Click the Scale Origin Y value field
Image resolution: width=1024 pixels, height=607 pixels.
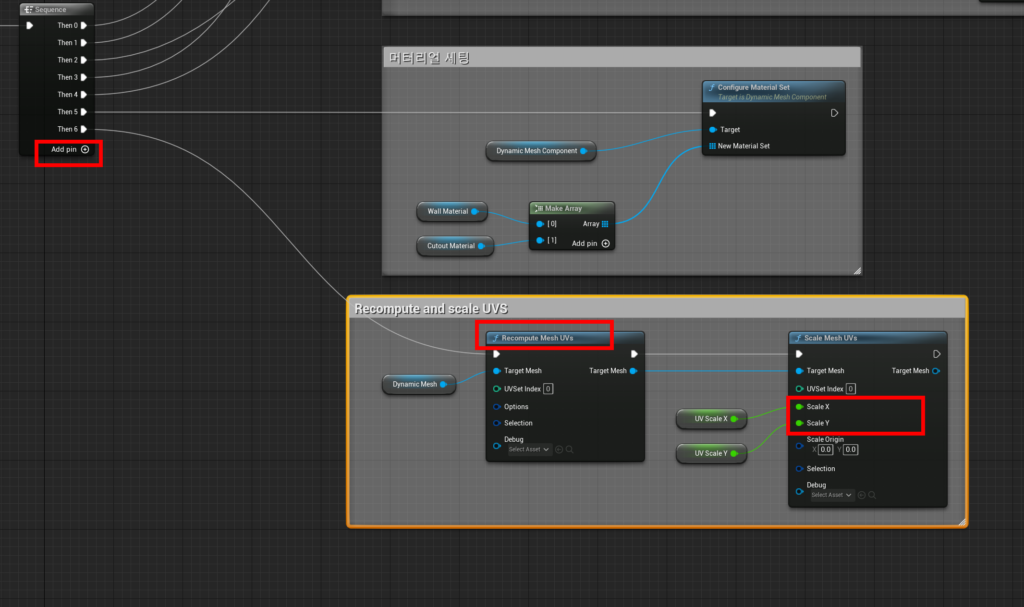click(x=852, y=450)
